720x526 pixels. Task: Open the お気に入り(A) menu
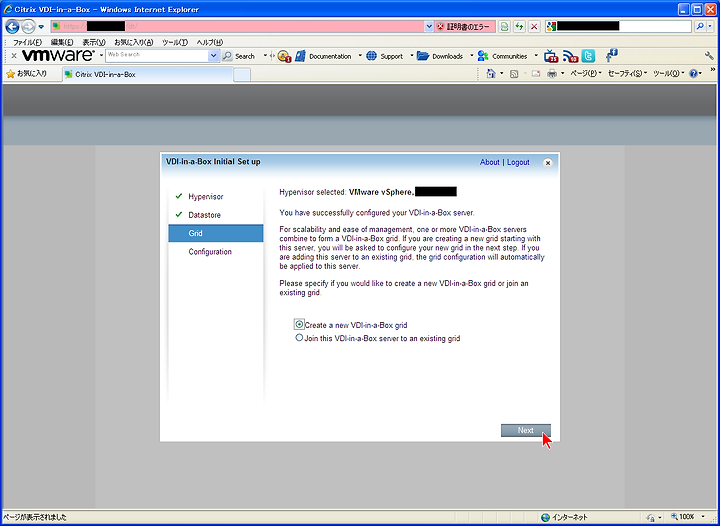click(134, 42)
